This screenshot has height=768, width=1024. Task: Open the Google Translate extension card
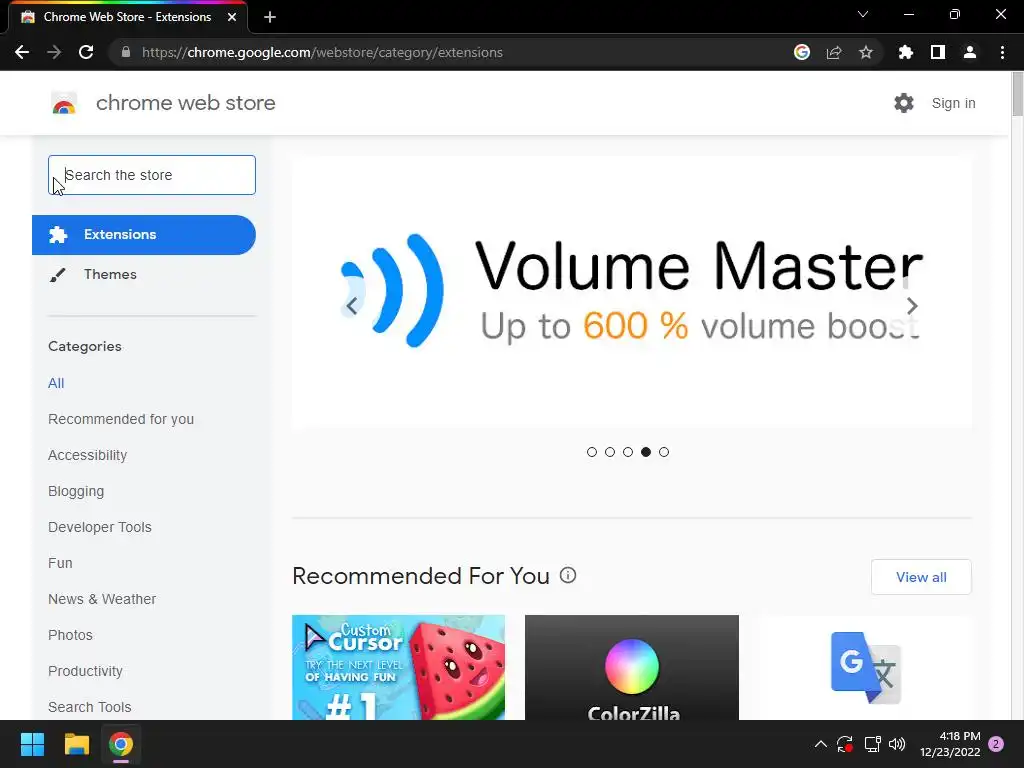tap(865, 667)
